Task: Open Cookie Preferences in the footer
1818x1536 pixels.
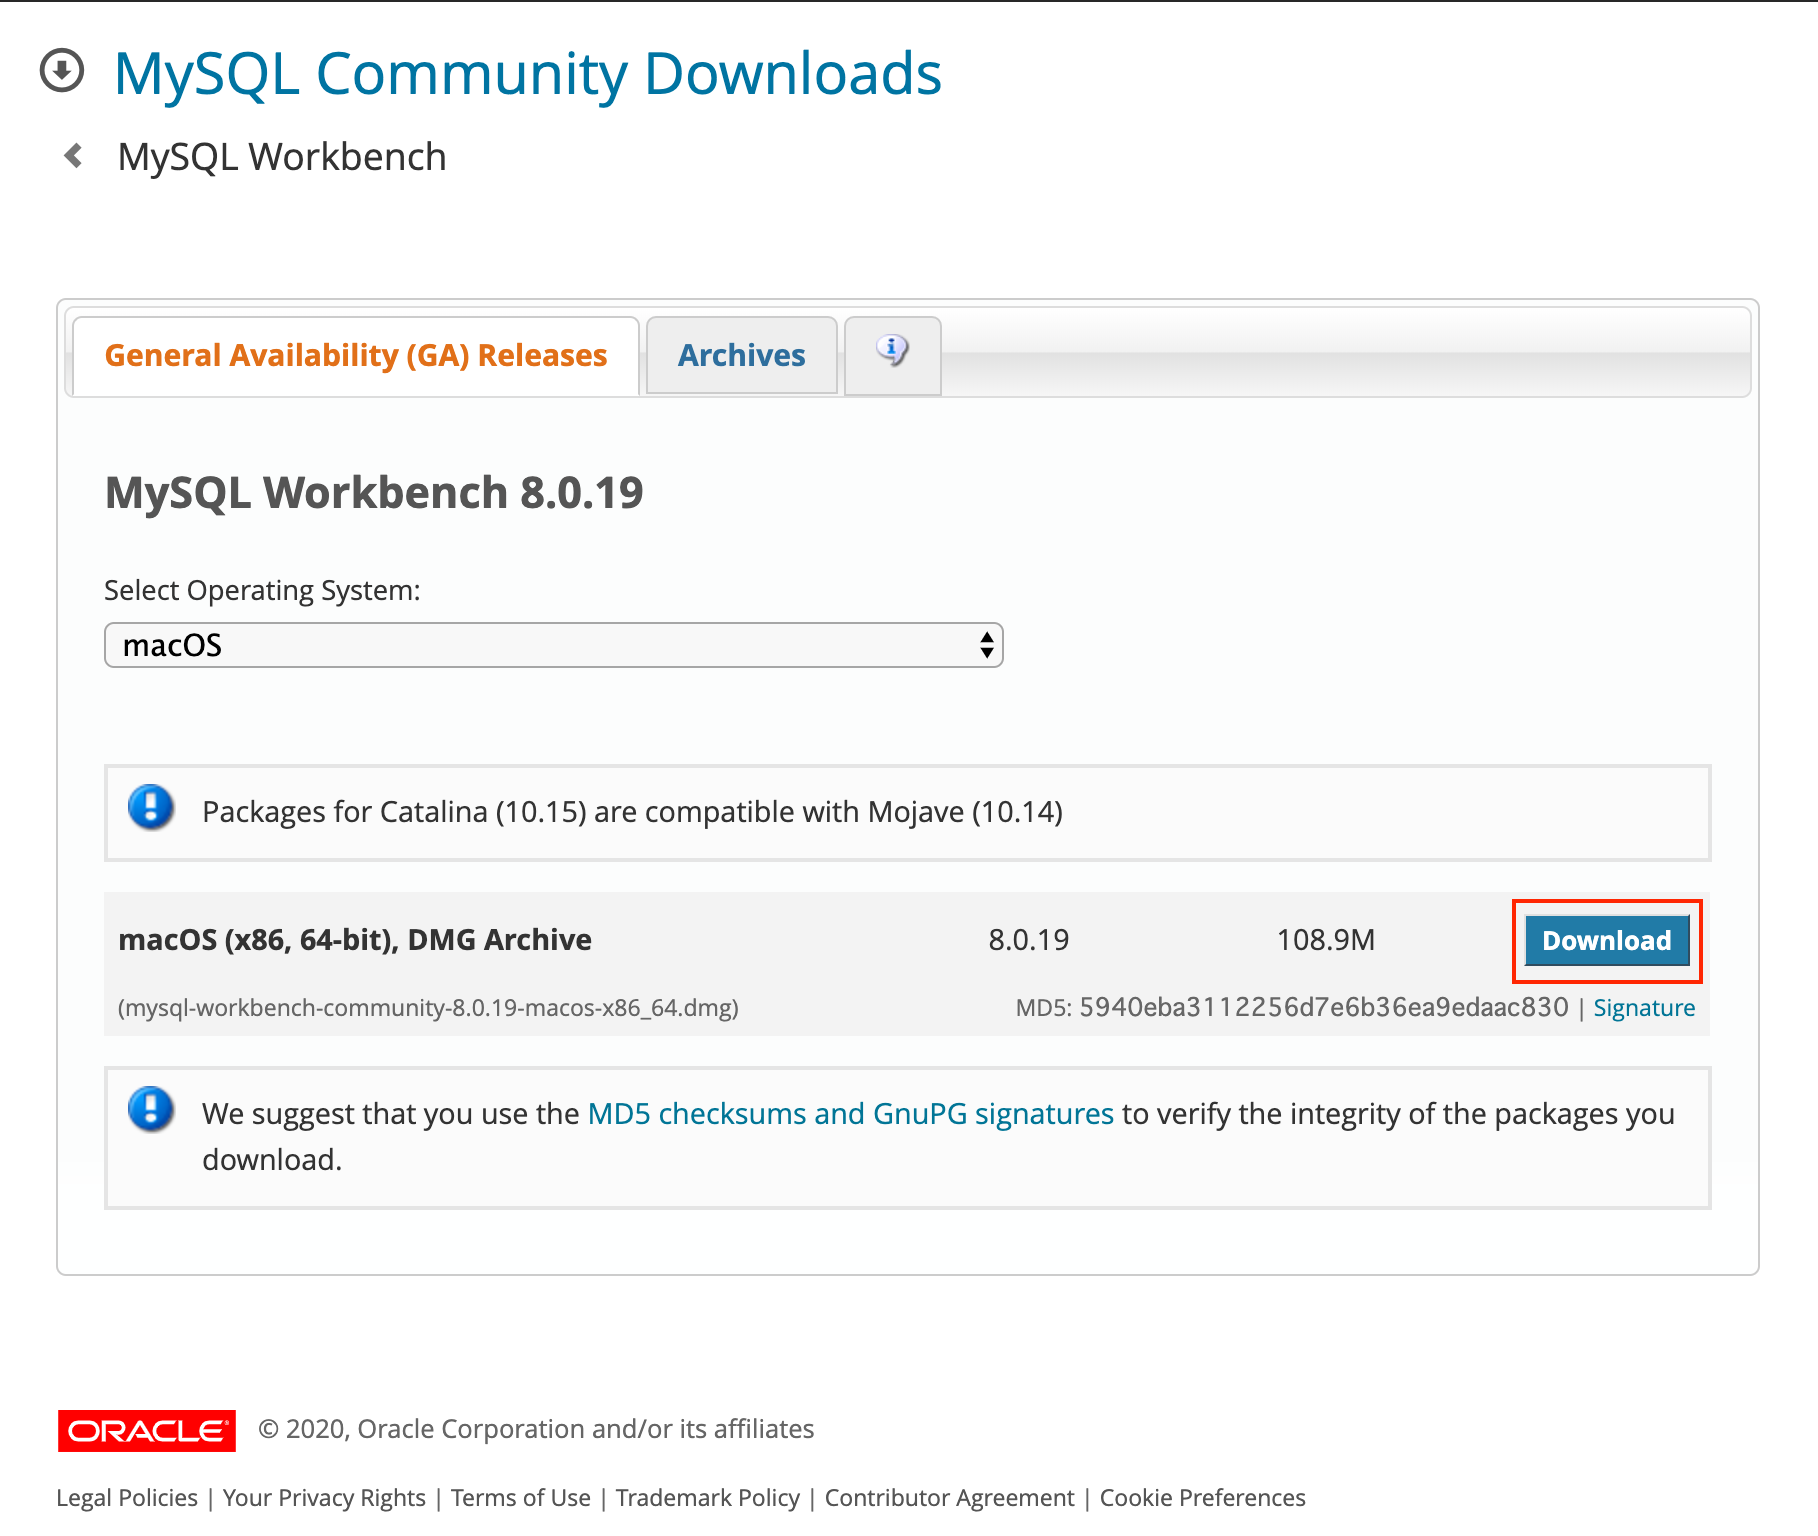Action: (1202, 1498)
